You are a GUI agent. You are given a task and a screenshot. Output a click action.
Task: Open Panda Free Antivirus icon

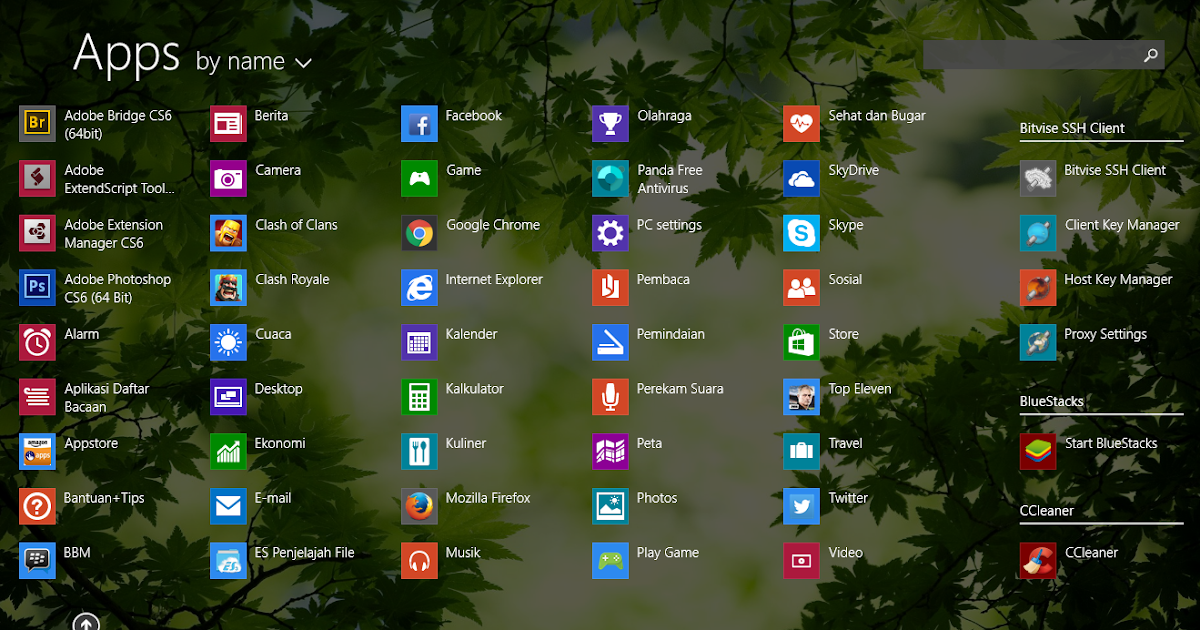610,179
